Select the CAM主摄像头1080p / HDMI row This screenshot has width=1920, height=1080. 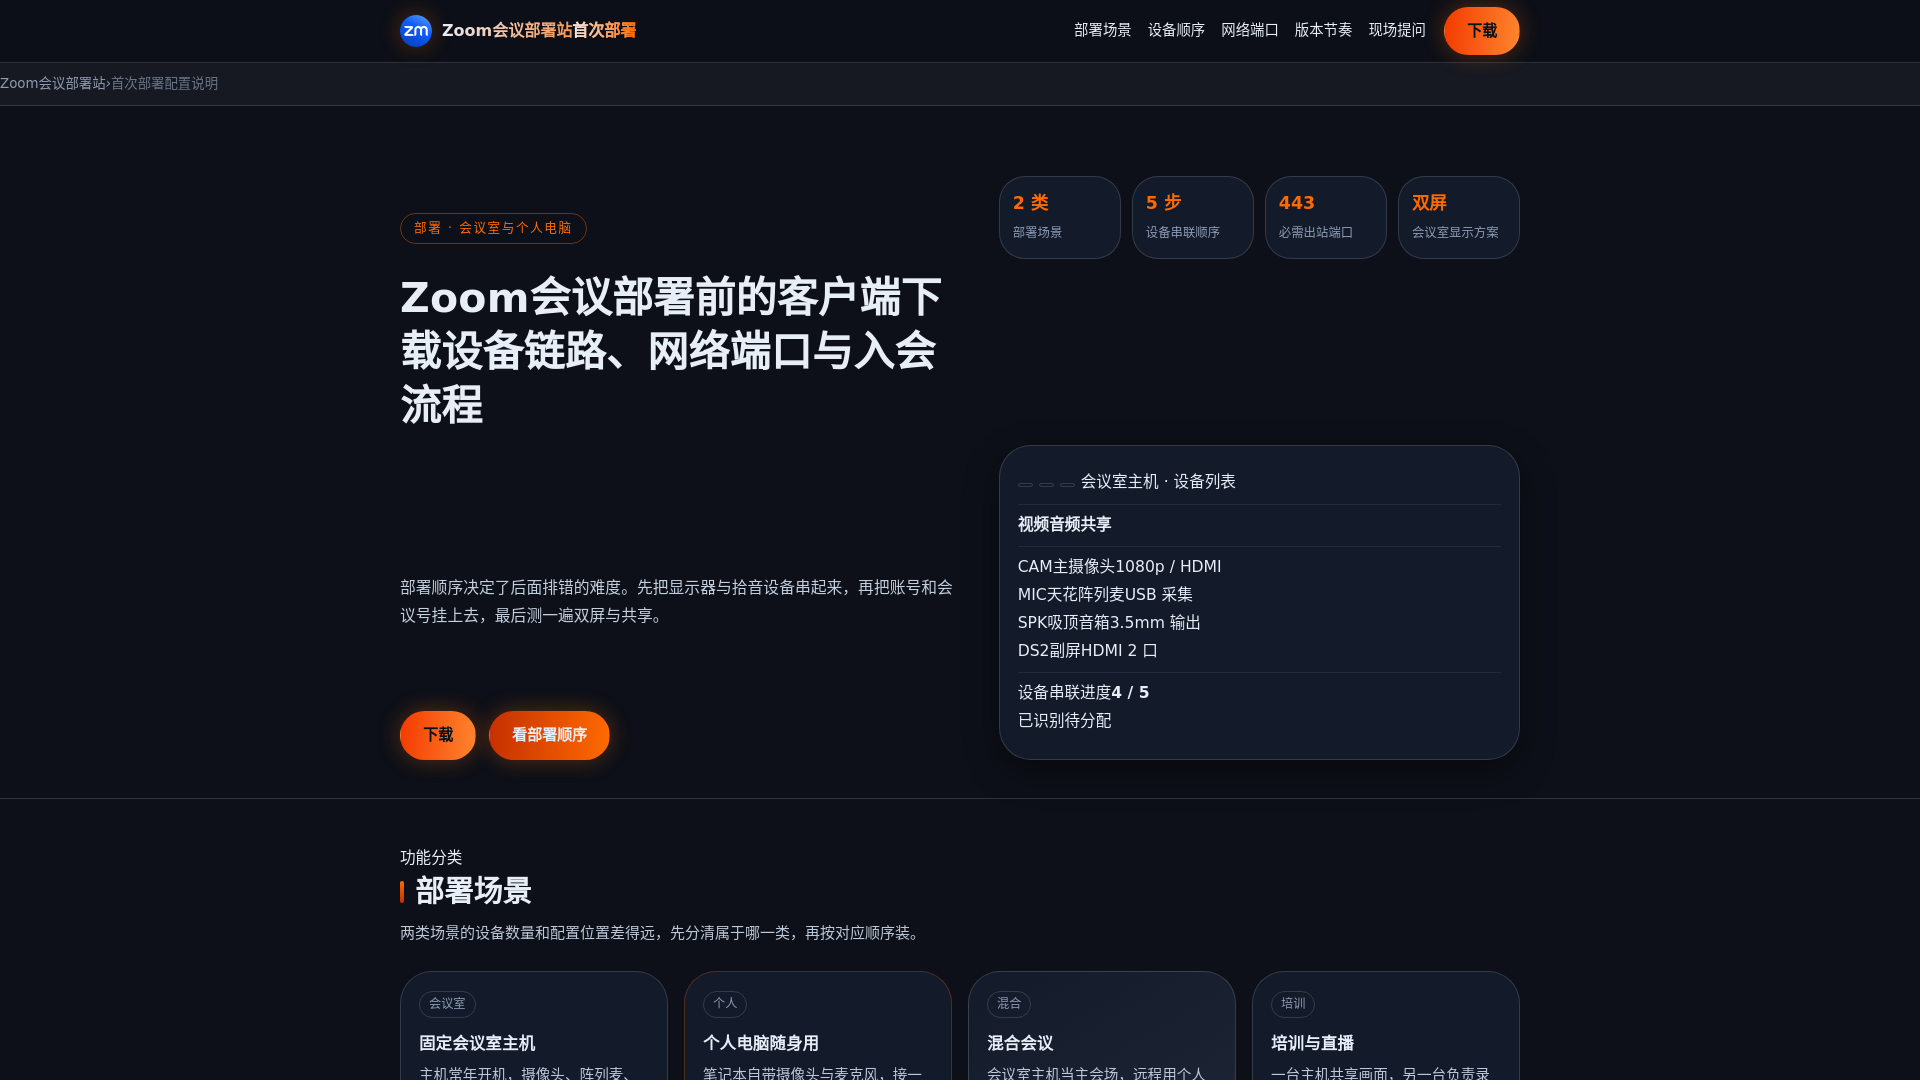[1259, 567]
